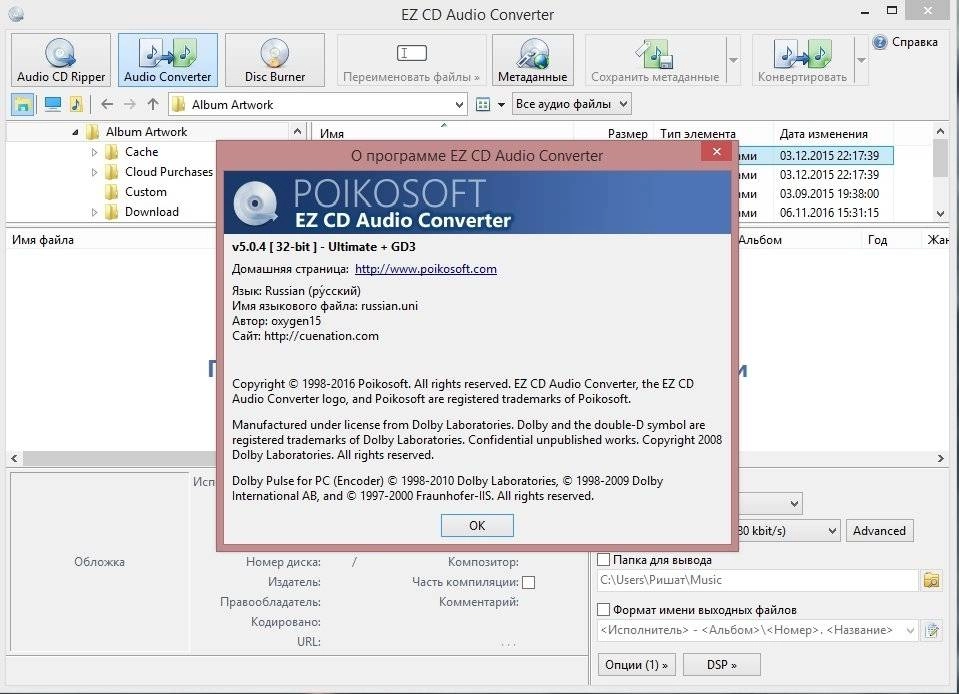Viewport: 959px width, 694px height.
Task: Open the Album Artwork path dropdown
Action: 459,105
